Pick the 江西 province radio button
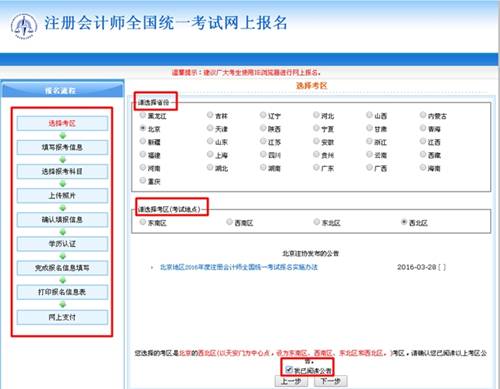Viewport: 500px width, 389px height. click(423, 141)
